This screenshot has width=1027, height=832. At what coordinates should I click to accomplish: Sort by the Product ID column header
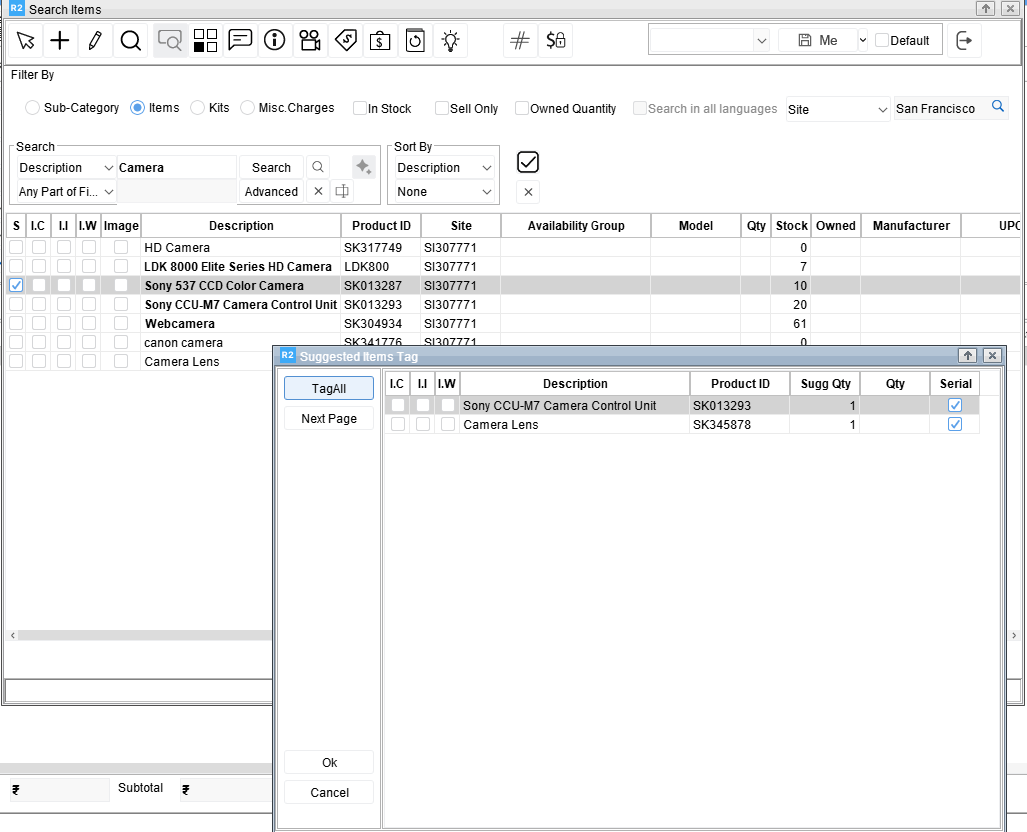click(x=381, y=226)
